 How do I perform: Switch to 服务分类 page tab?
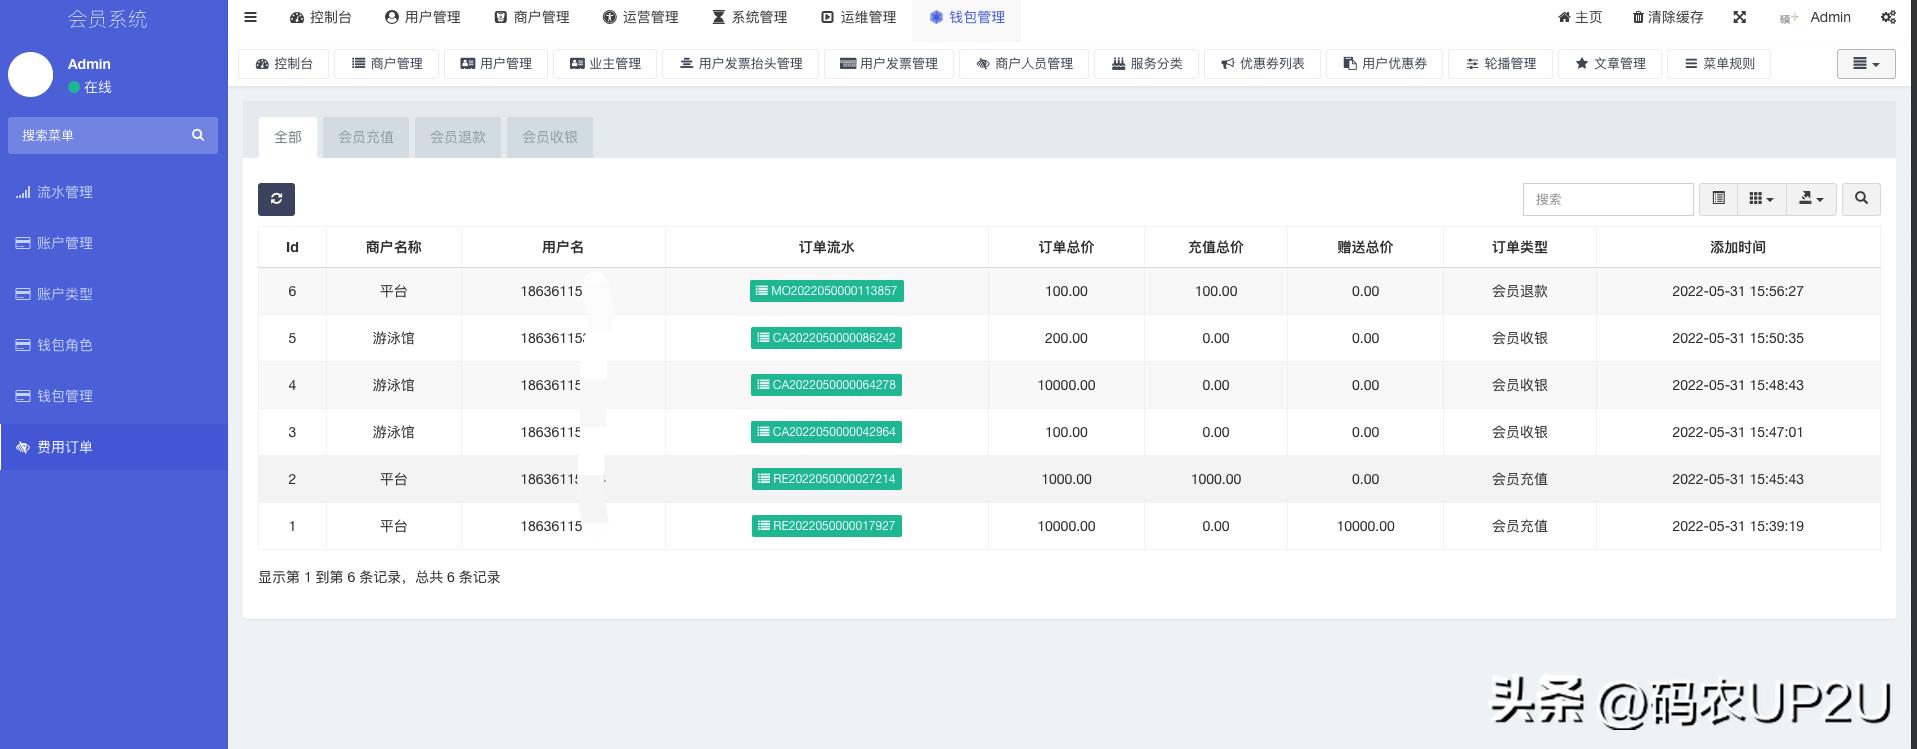click(x=1147, y=63)
